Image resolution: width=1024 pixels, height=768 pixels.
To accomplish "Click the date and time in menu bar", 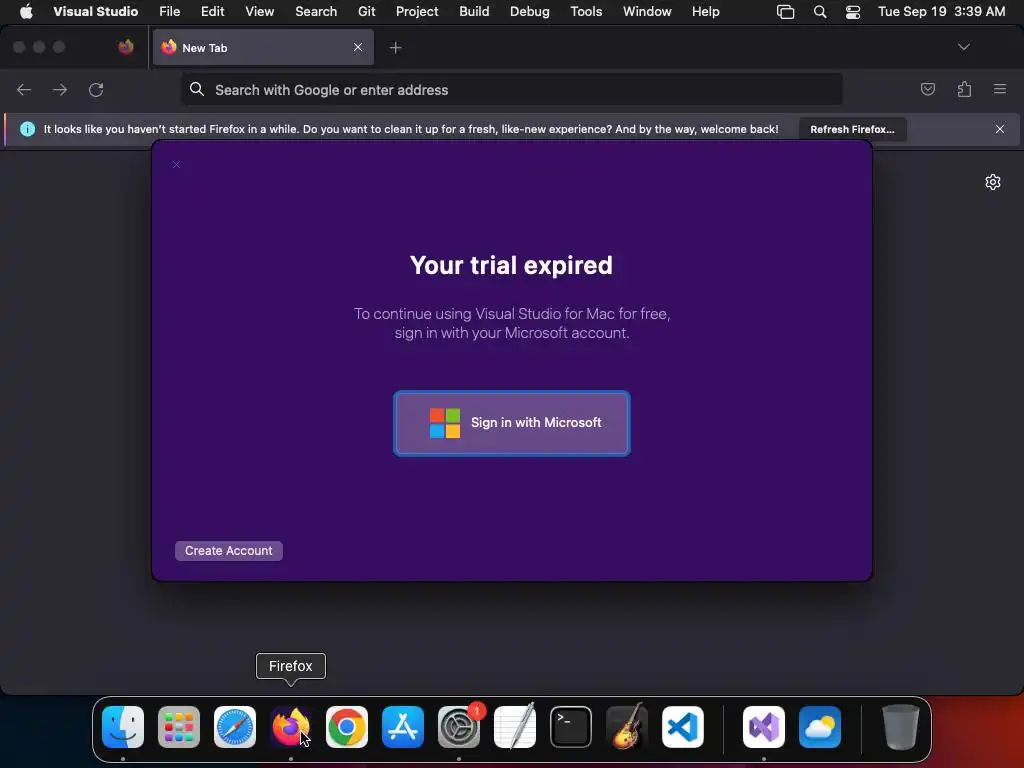I will point(941,11).
